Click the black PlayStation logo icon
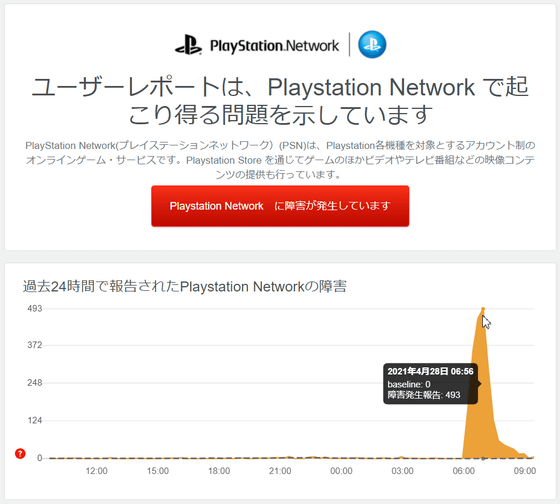 point(188,44)
